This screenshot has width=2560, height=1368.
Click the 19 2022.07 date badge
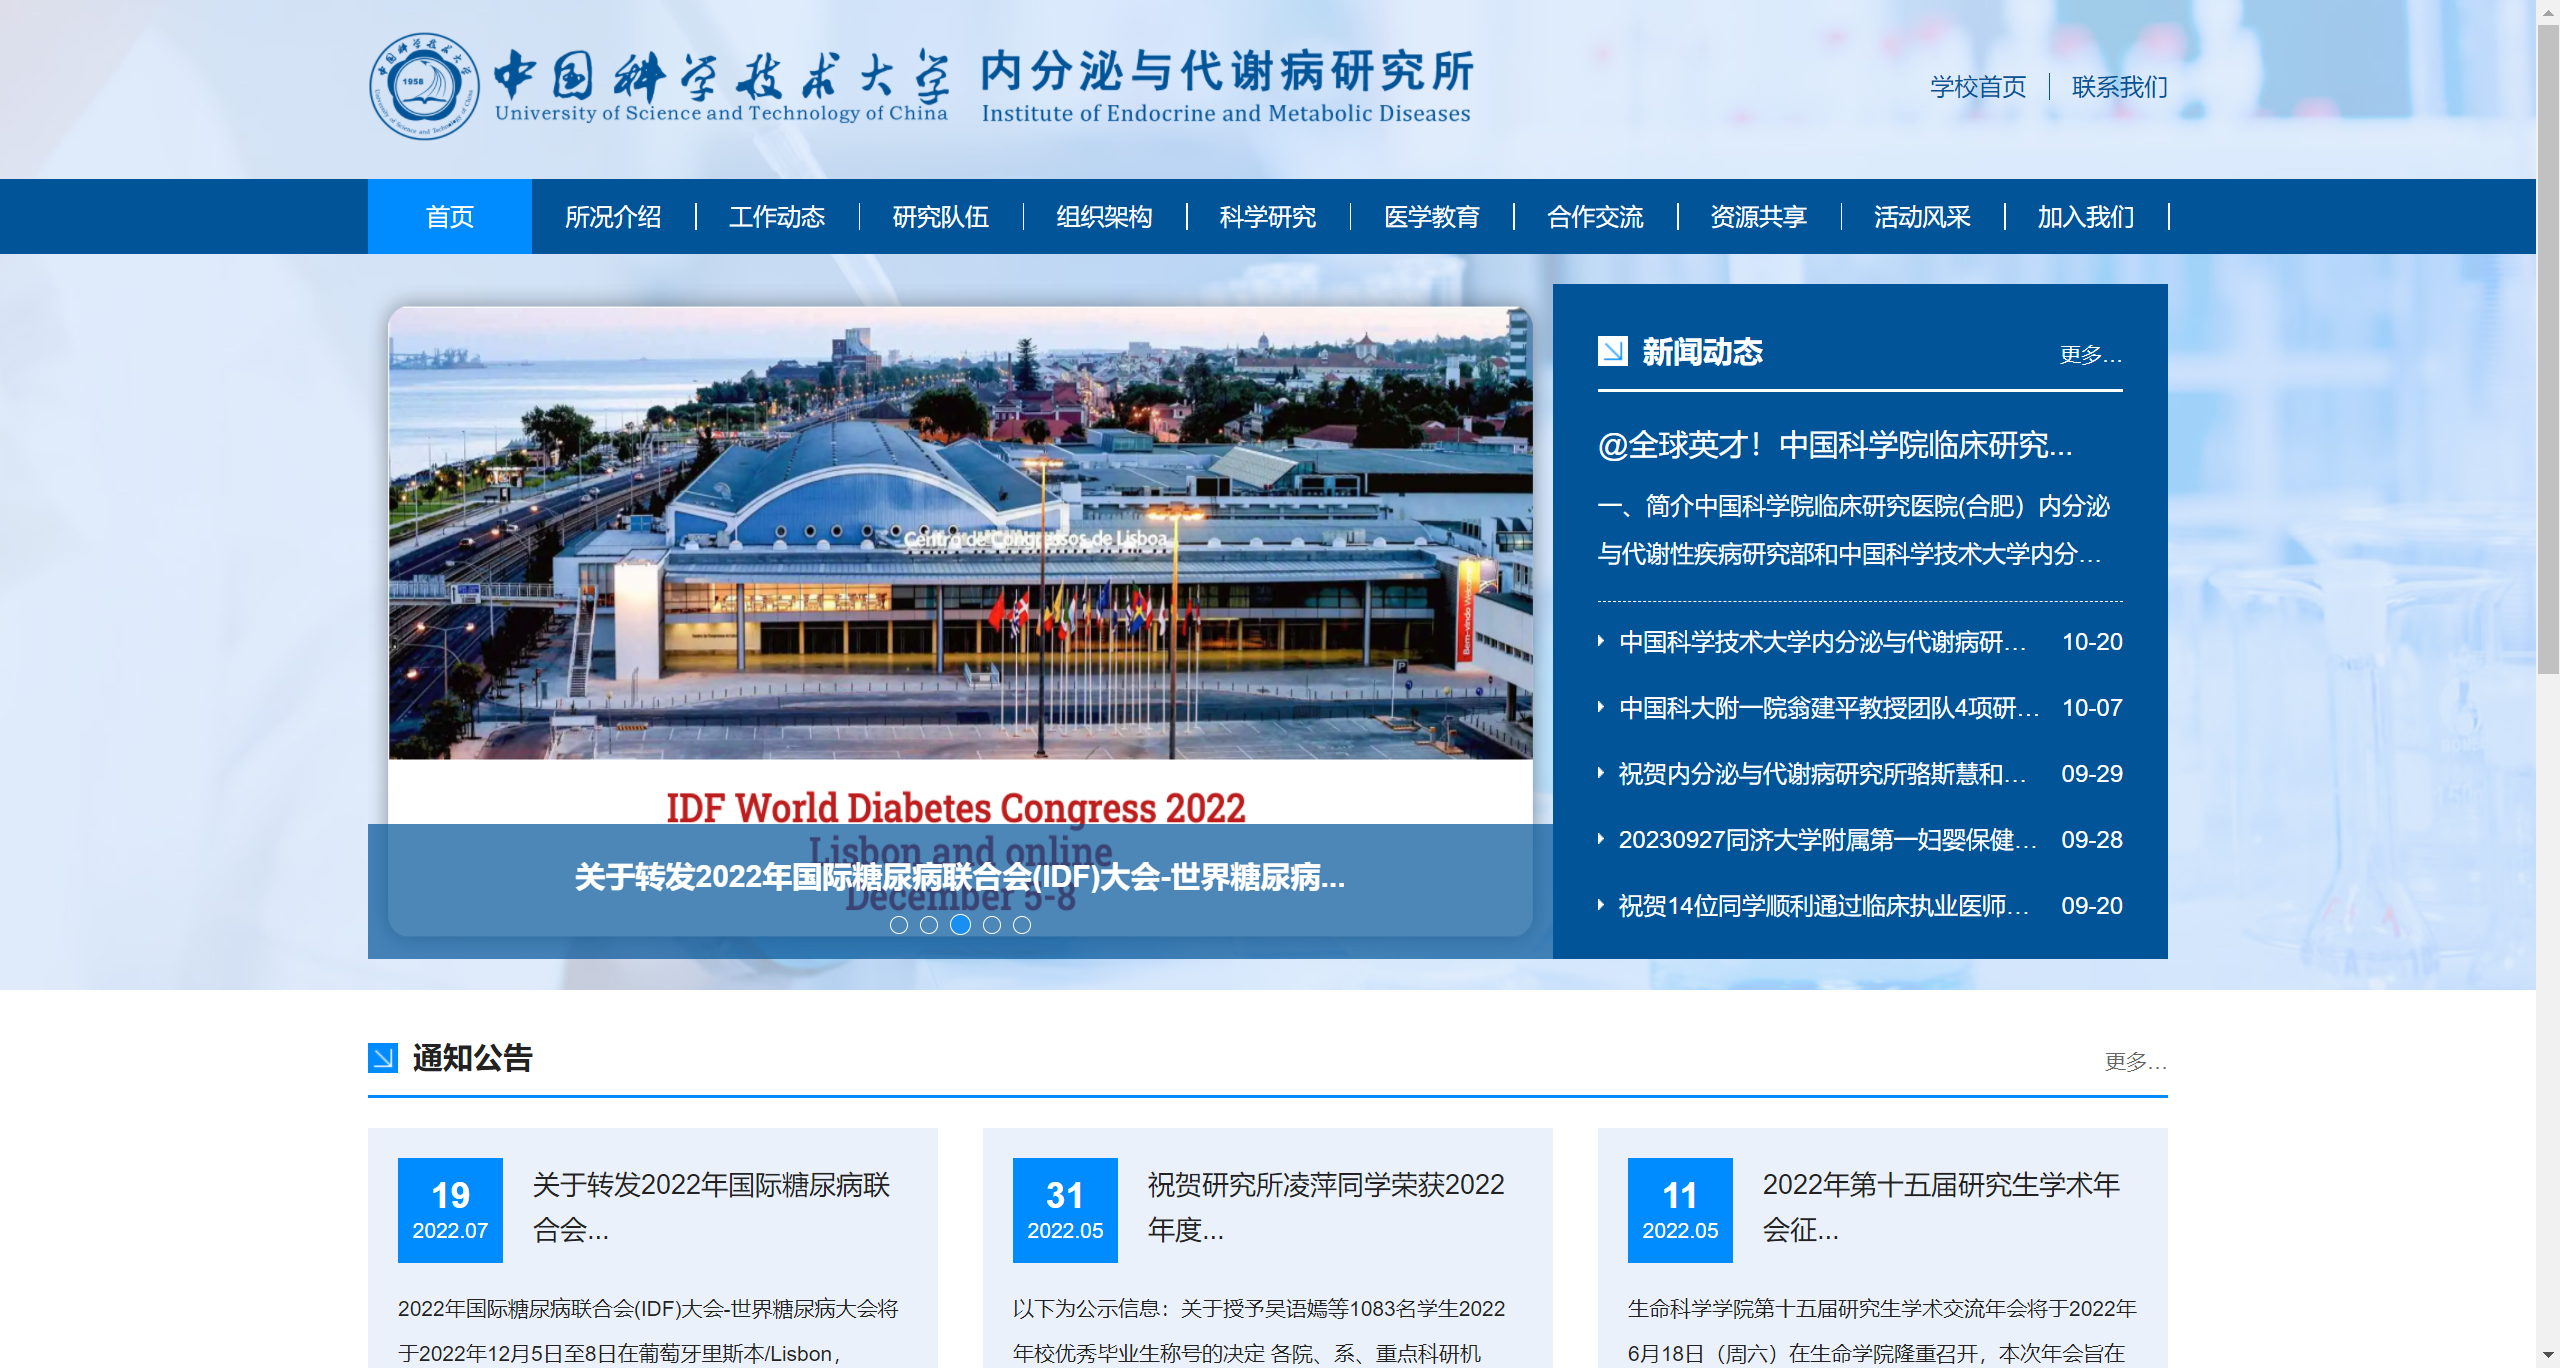[x=450, y=1209]
